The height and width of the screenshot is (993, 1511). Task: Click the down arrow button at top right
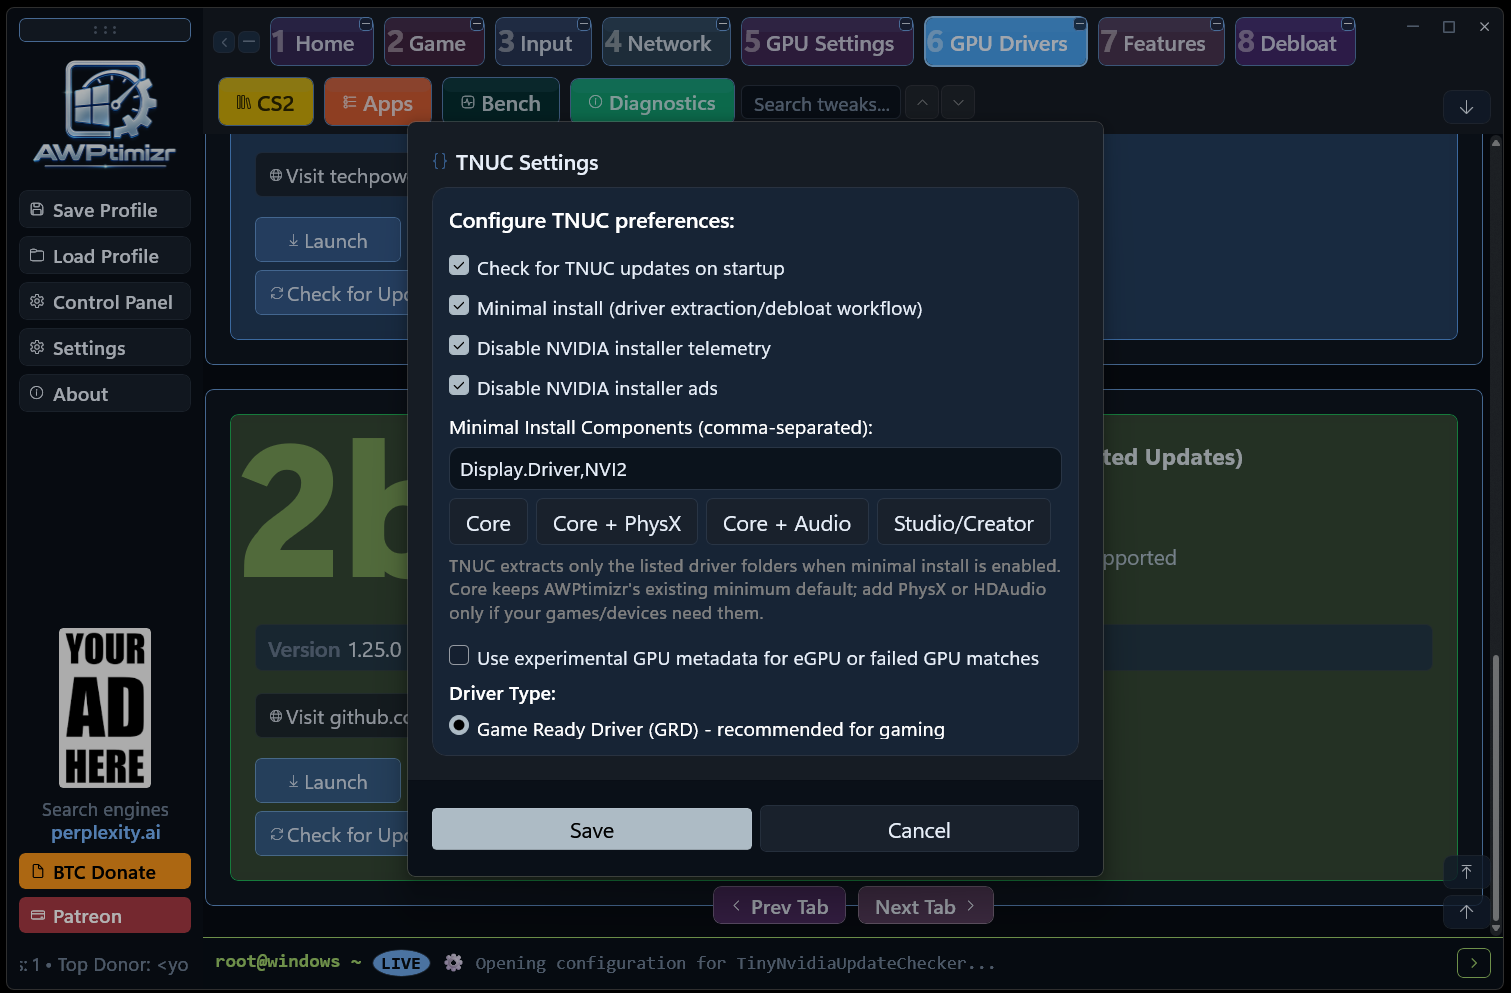pyautogui.click(x=1466, y=107)
